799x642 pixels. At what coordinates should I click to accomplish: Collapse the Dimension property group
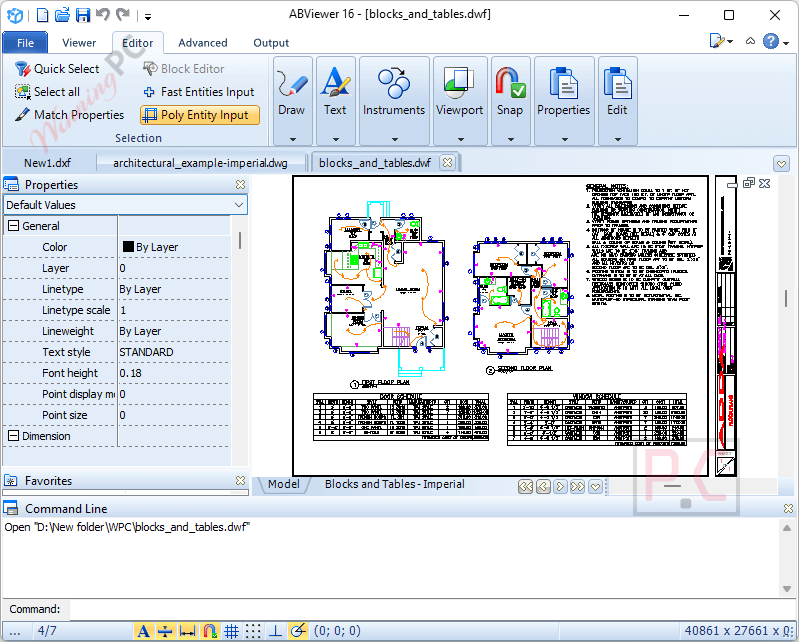coord(14,436)
